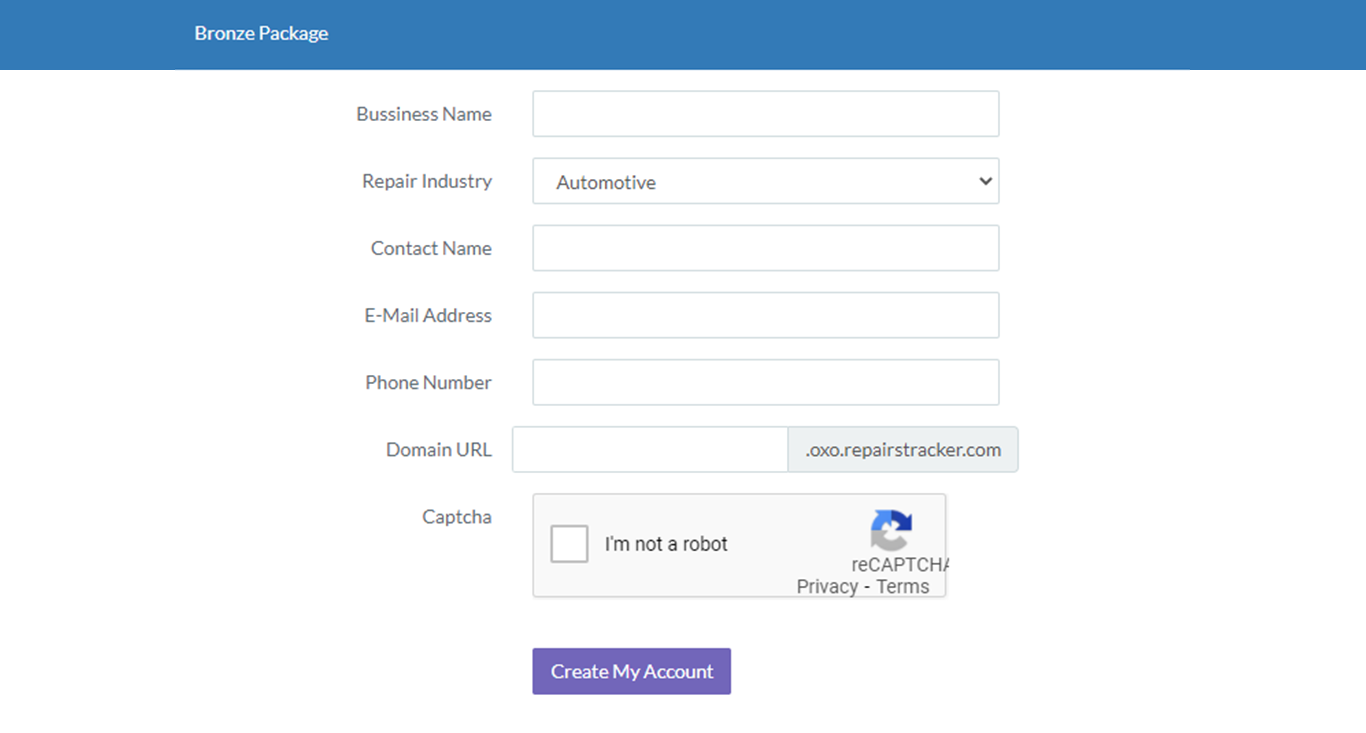This screenshot has height=733, width=1366.
Task: Click the Contact Name label
Action: [x=431, y=248]
